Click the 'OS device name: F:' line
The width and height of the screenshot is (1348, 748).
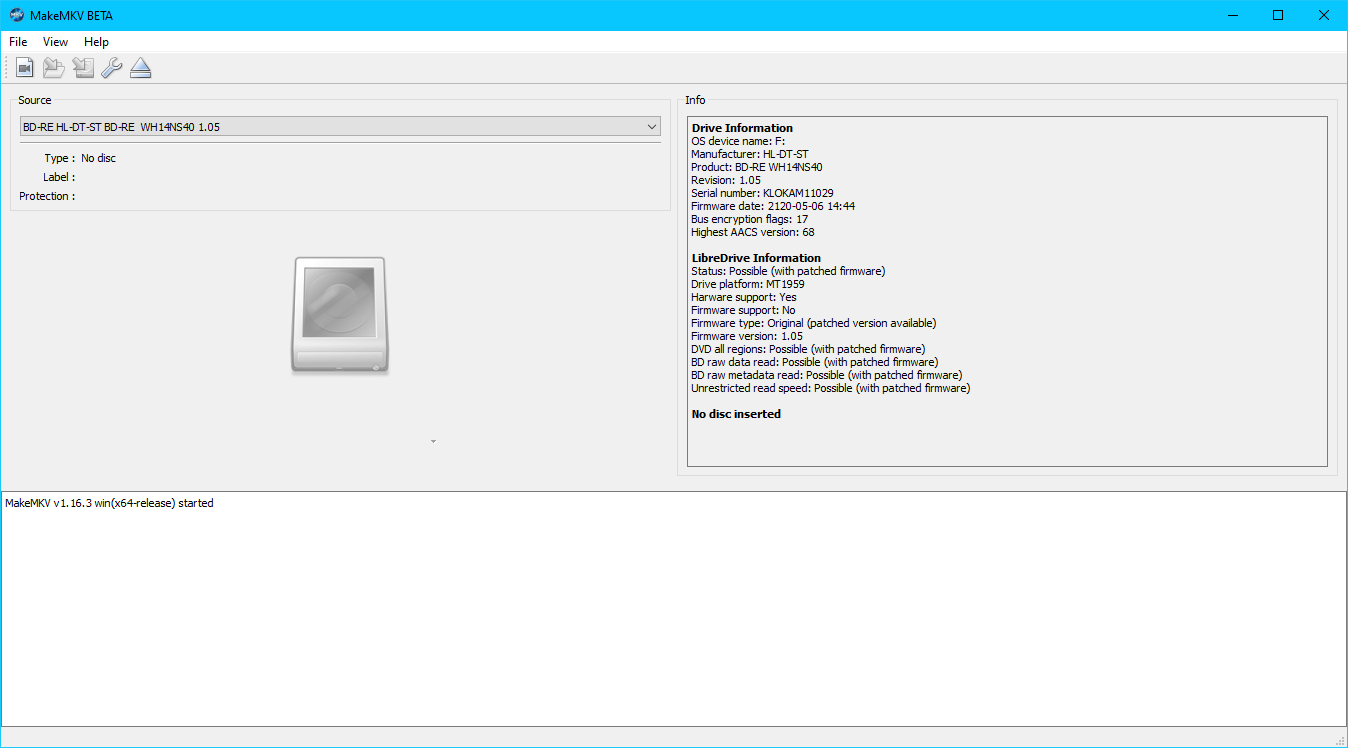click(738, 141)
